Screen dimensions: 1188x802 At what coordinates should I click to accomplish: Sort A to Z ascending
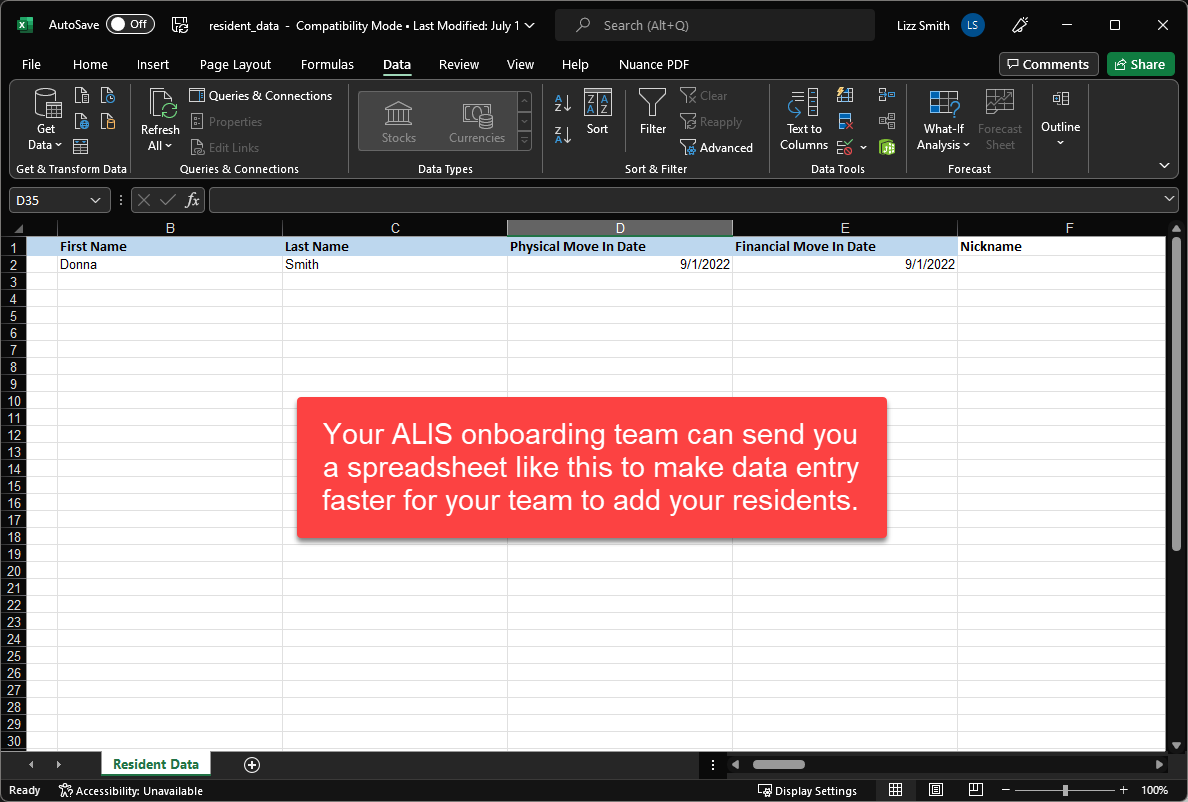point(563,103)
